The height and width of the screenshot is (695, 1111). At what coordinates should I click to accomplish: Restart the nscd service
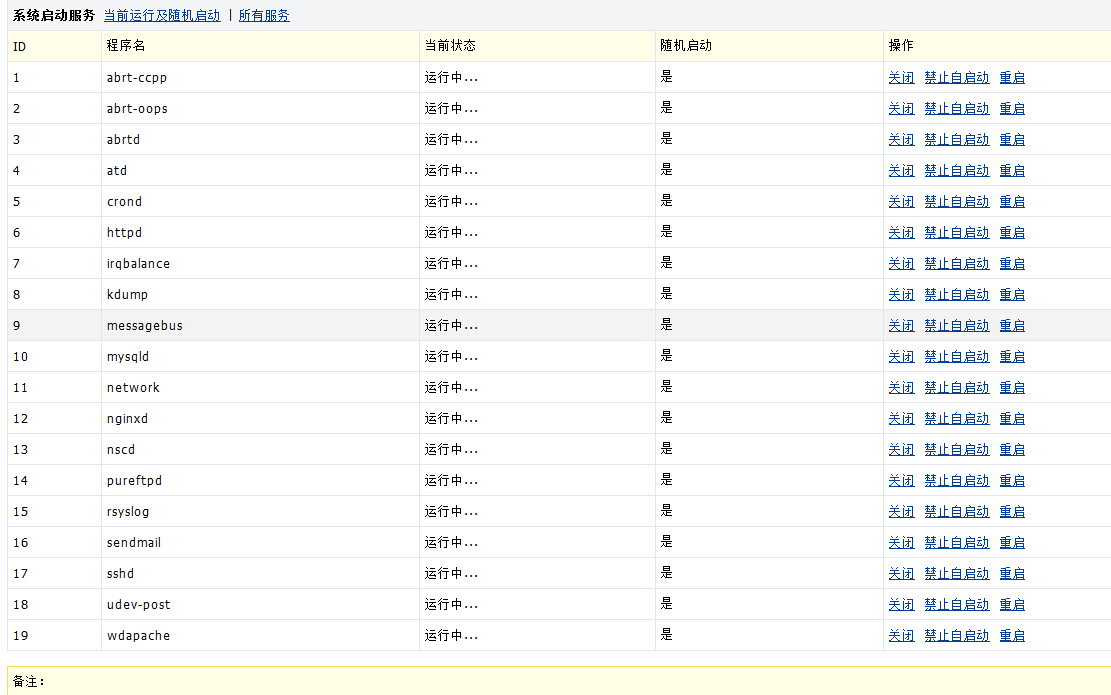[1012, 450]
